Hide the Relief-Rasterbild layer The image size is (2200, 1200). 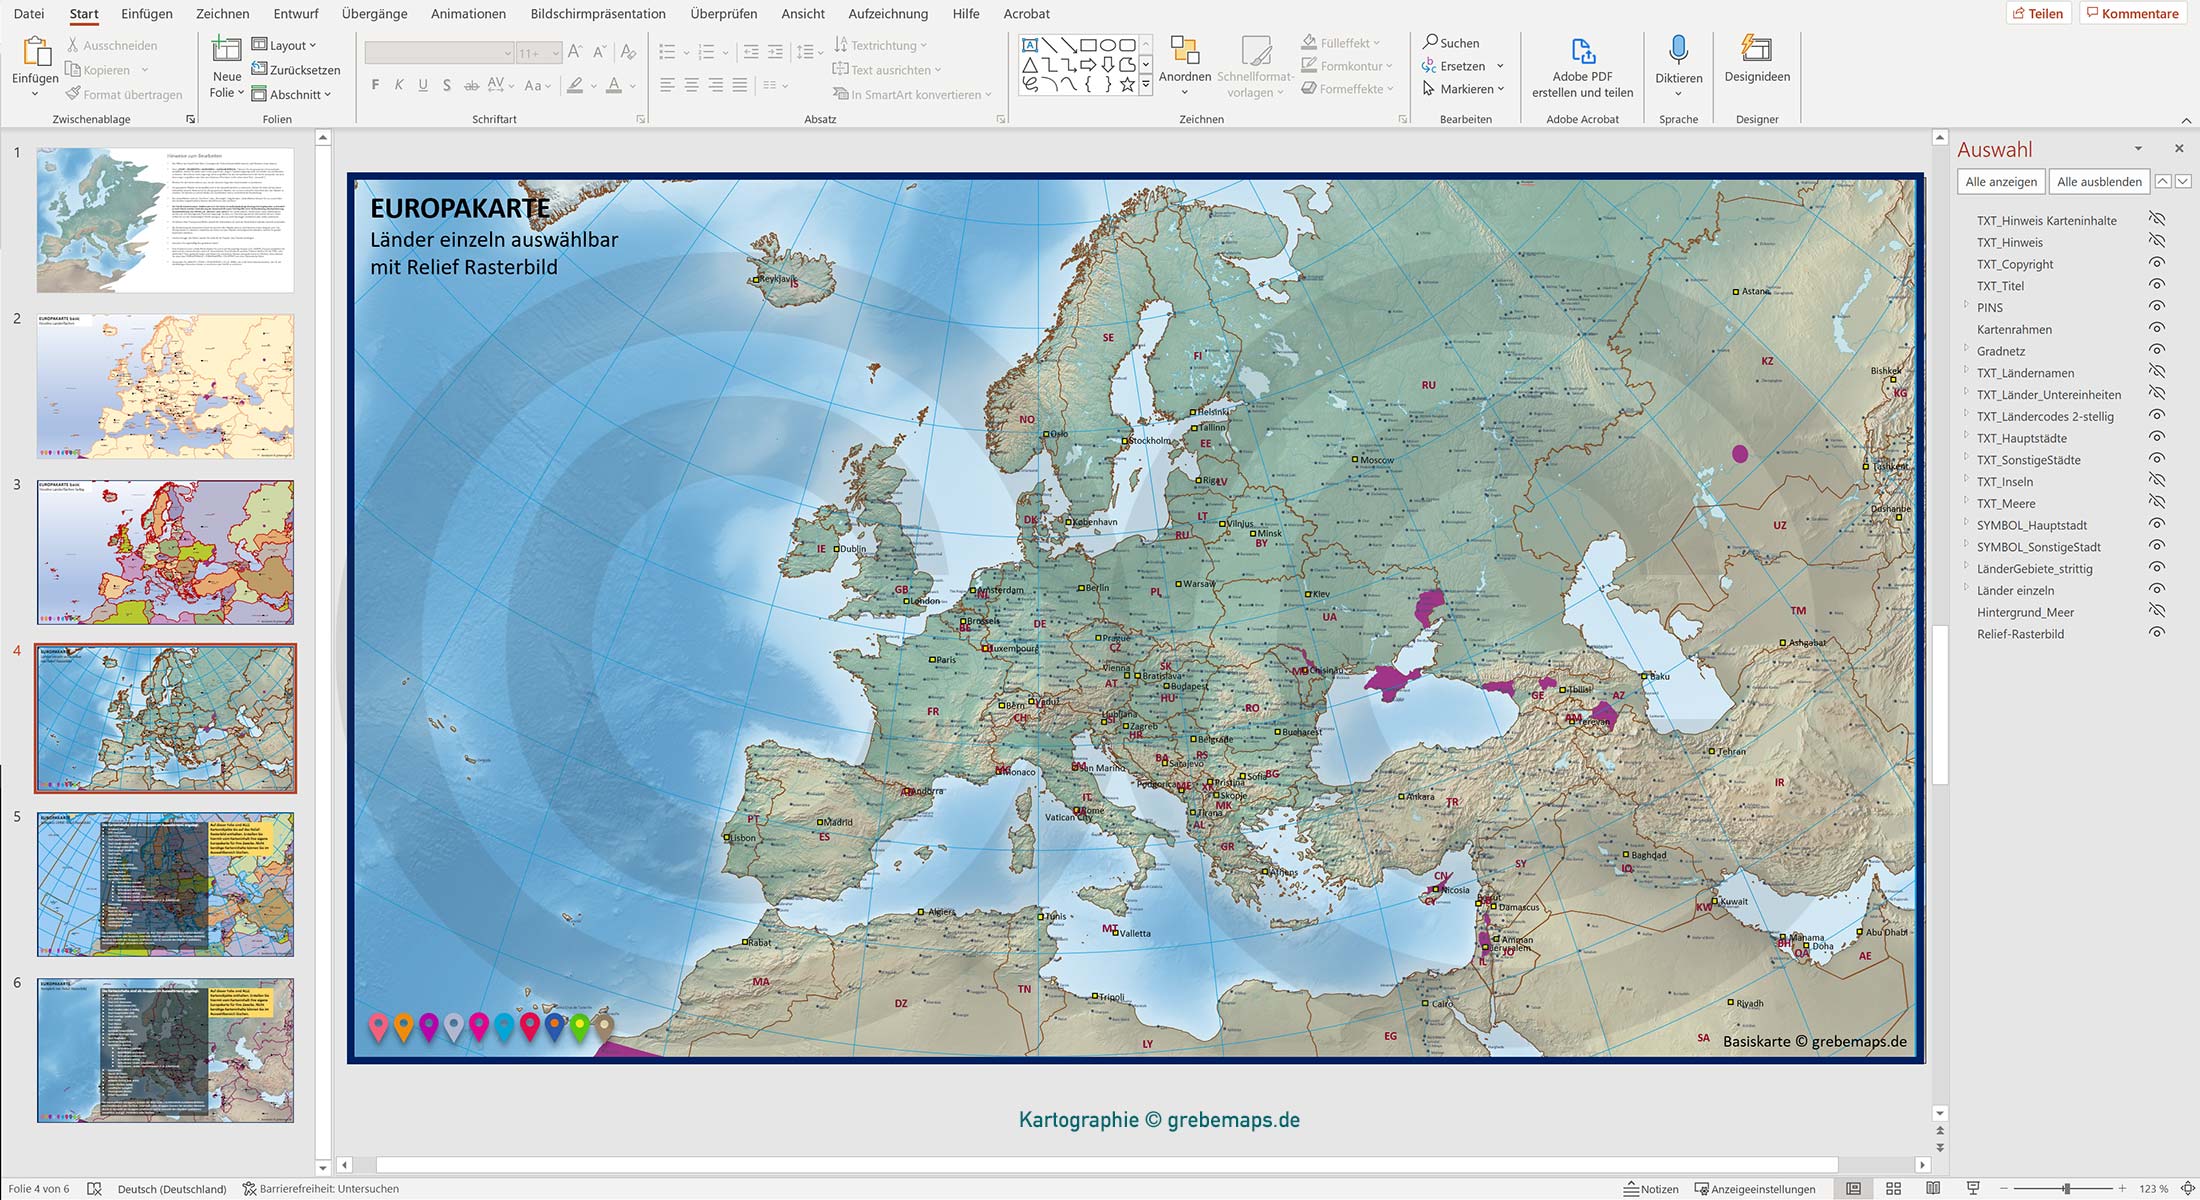pos(2156,632)
